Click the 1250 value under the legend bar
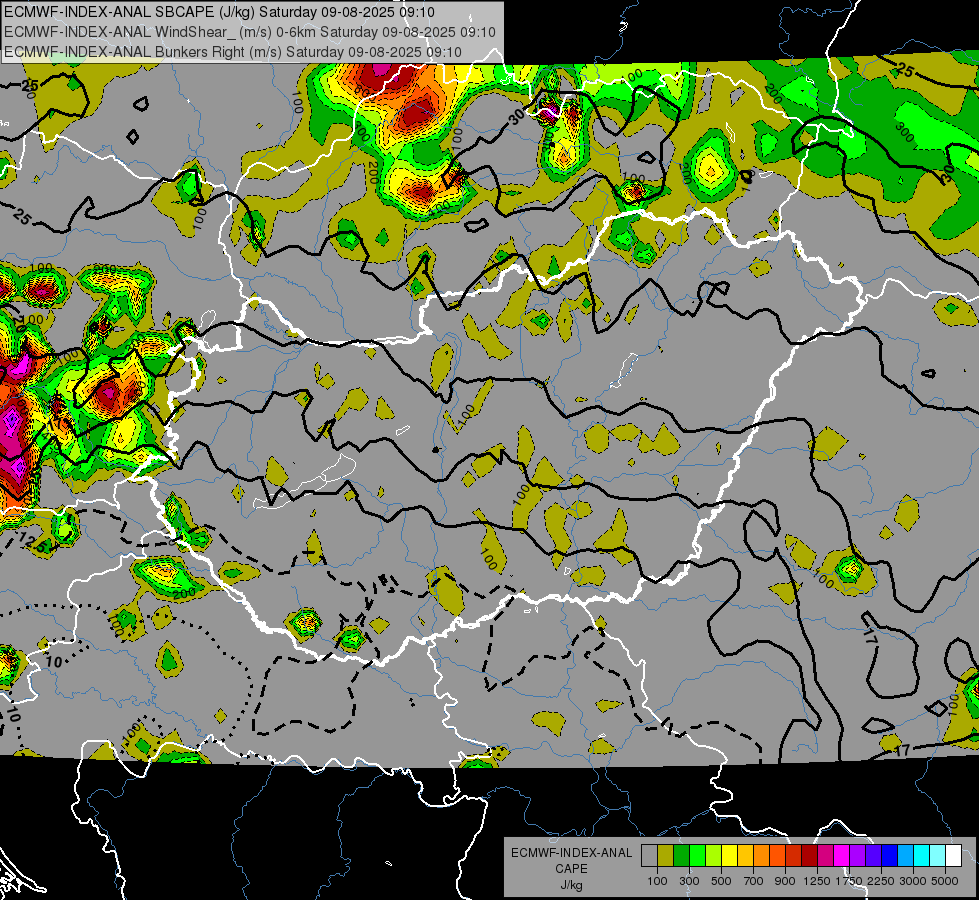This screenshot has width=979, height=900. click(x=817, y=881)
